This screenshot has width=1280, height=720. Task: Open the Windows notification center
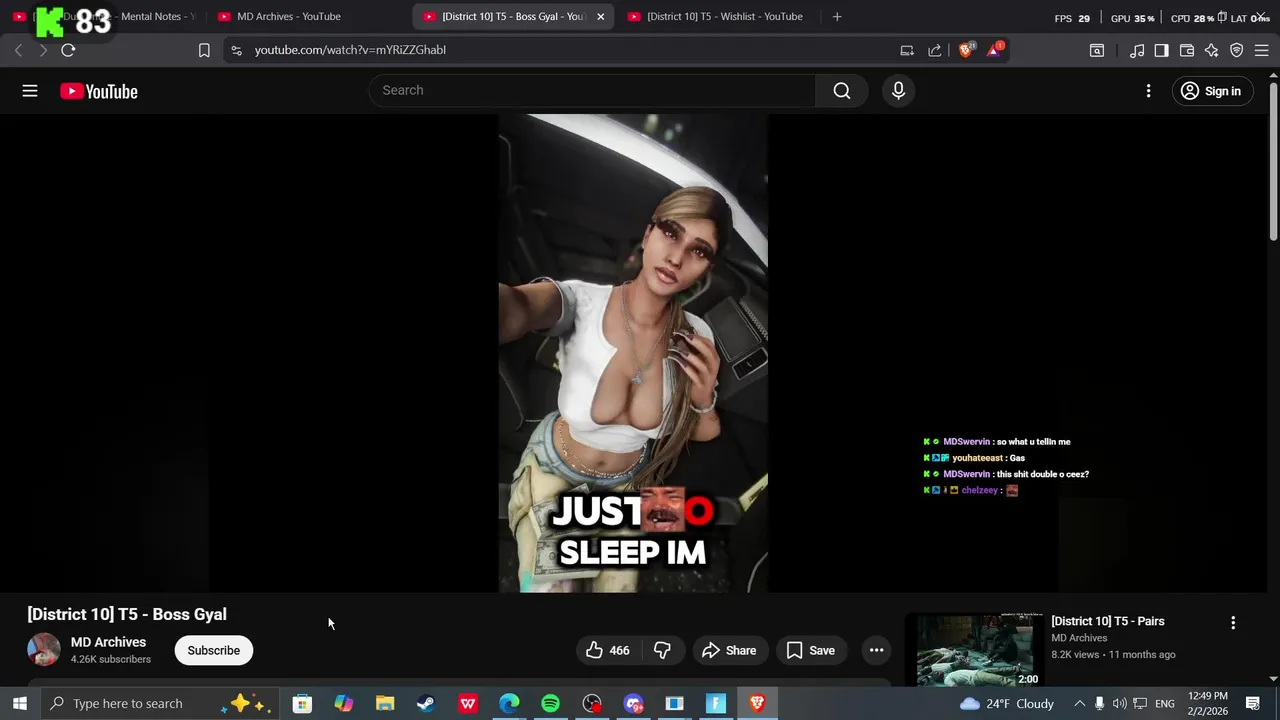tap(1253, 704)
